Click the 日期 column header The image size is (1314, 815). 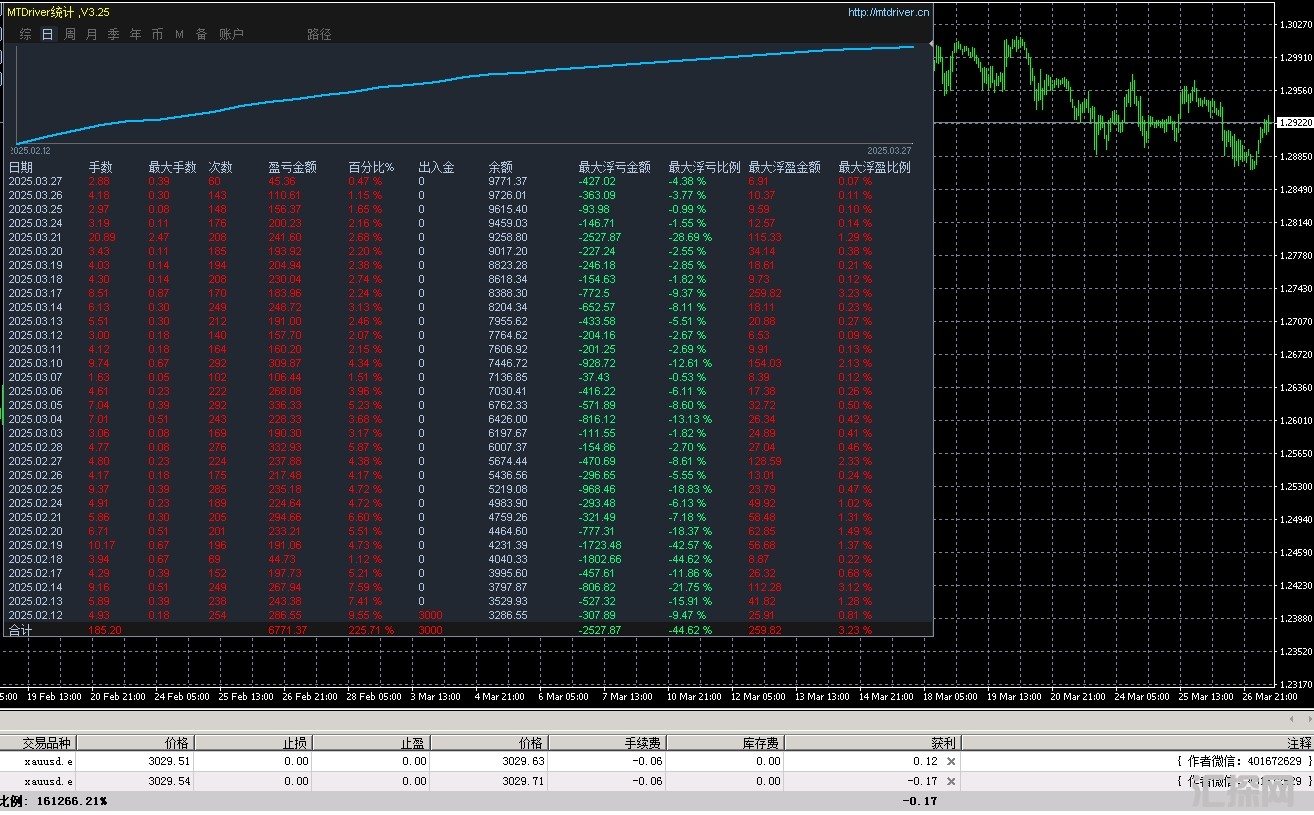pyautogui.click(x=21, y=167)
